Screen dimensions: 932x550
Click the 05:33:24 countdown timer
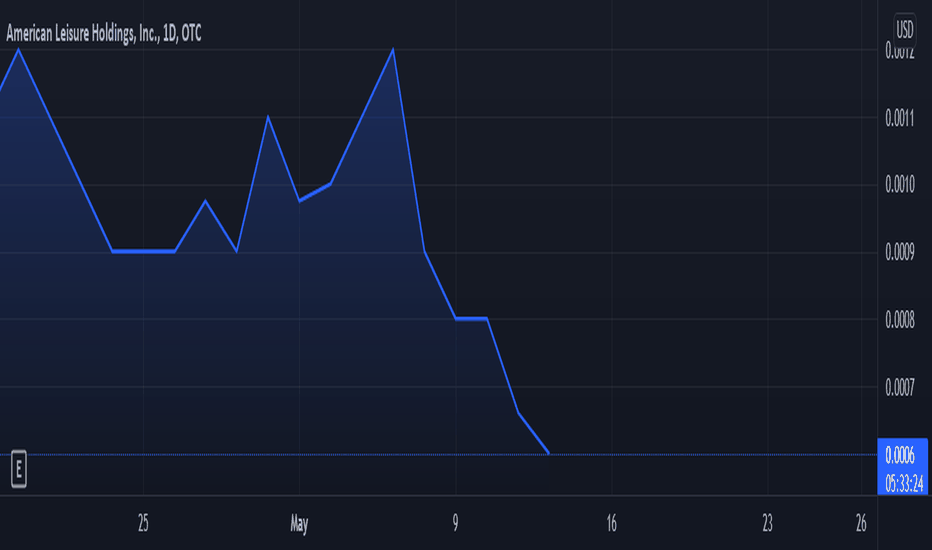tap(904, 483)
